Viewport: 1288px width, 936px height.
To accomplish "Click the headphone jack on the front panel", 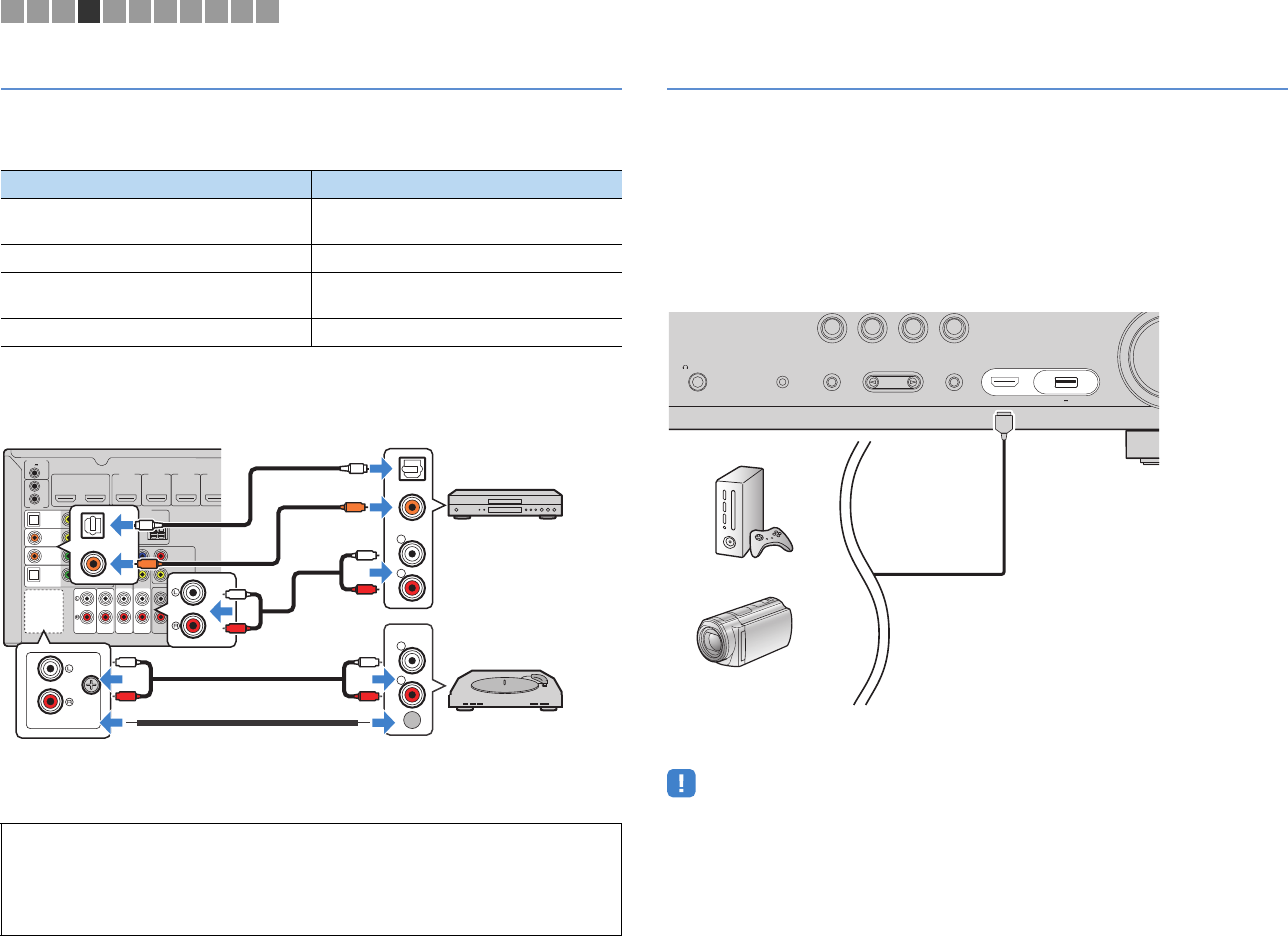I will [697, 381].
